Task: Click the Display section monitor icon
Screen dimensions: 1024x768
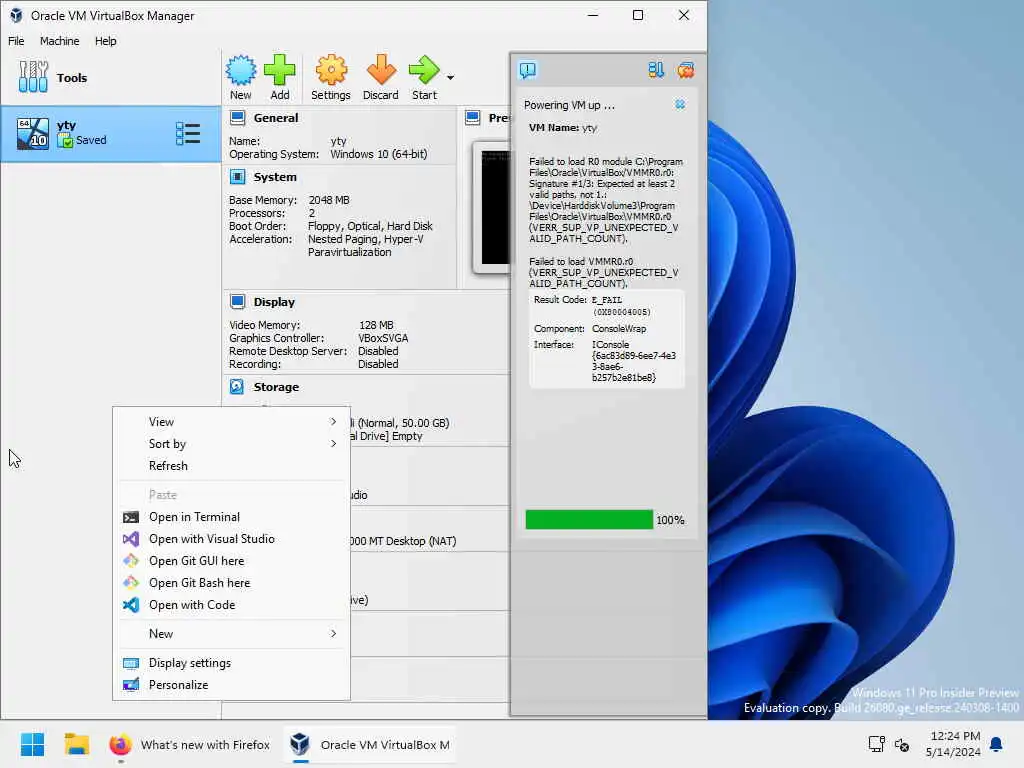Action: pos(238,302)
